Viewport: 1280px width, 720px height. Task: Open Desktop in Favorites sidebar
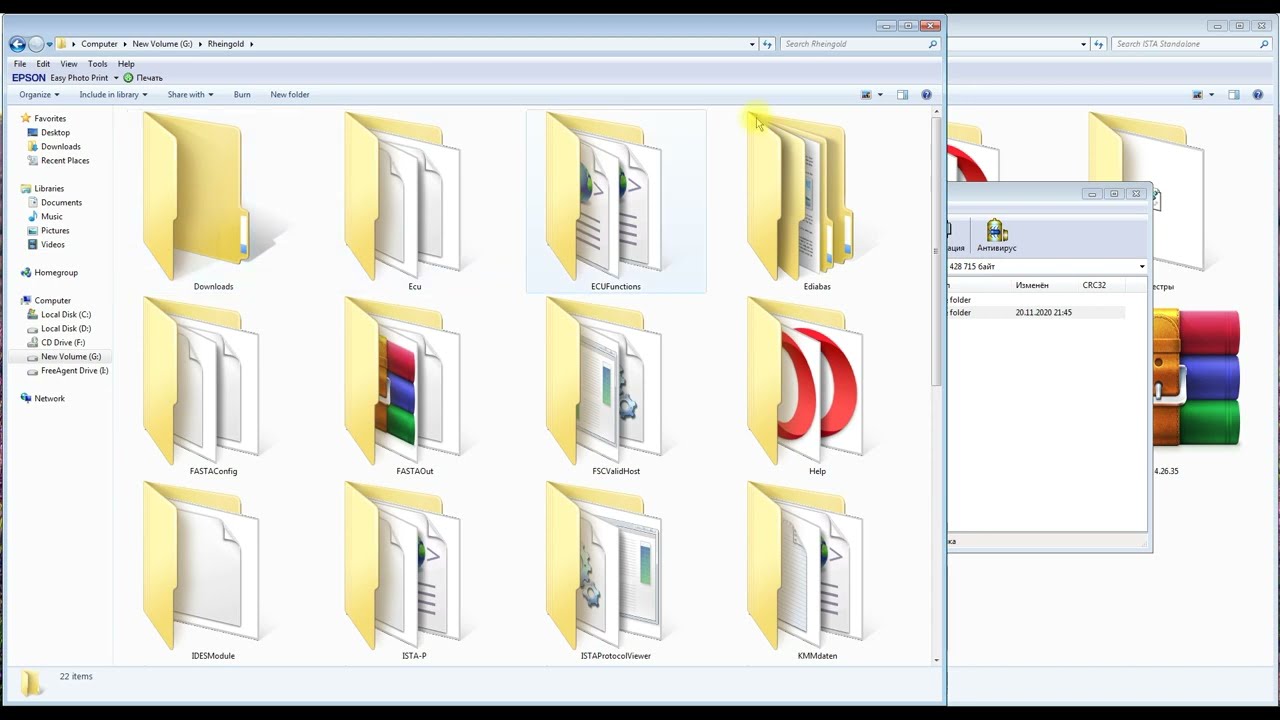[x=55, y=133]
